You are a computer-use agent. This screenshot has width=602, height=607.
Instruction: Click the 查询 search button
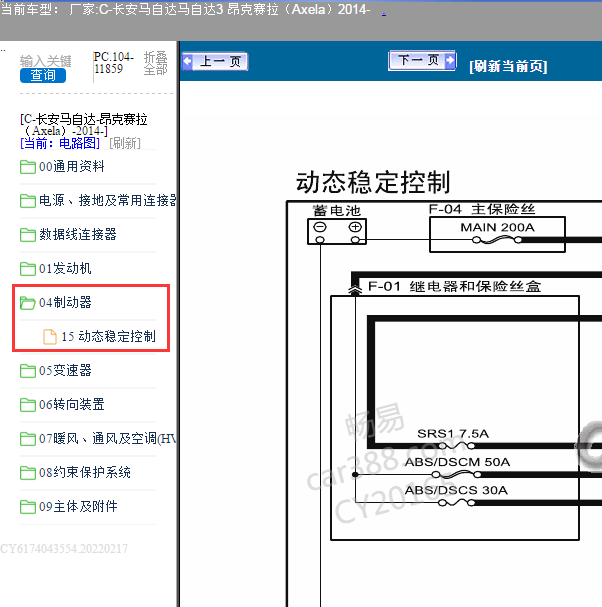pyautogui.click(x=43, y=75)
